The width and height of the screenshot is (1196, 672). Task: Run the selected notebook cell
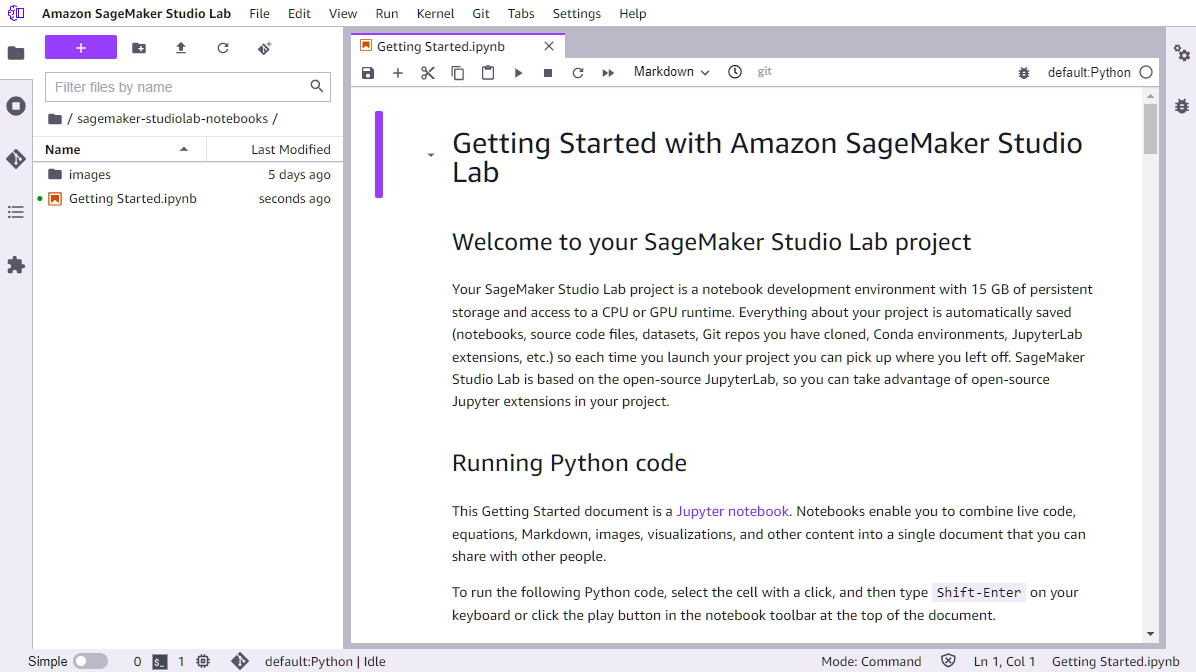click(517, 71)
